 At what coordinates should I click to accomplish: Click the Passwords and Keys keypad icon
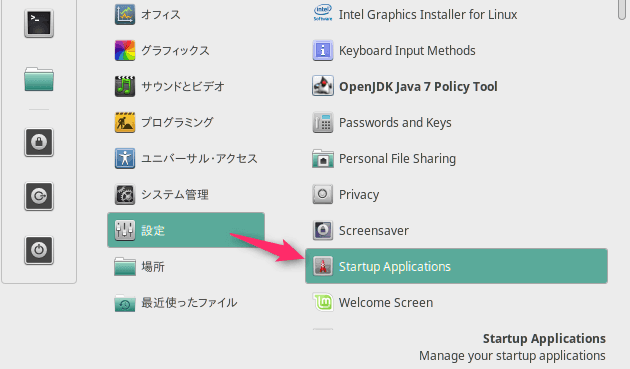click(x=323, y=122)
